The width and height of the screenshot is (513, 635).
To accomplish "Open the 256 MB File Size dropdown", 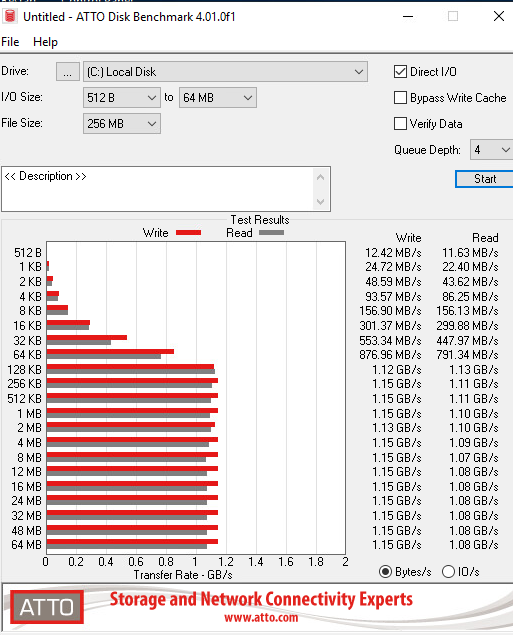I will click(121, 124).
